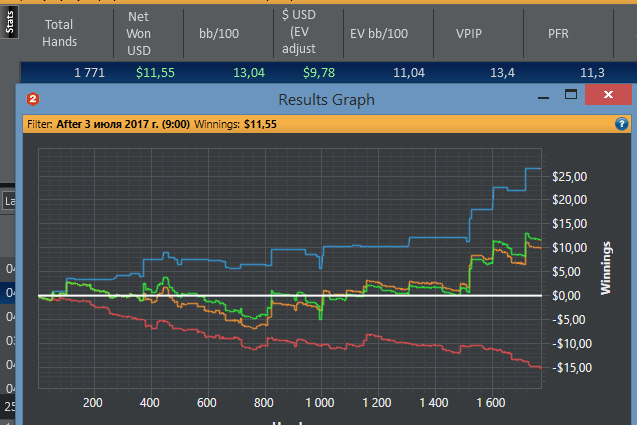Open the vertical Stats tab
The width and height of the screenshot is (637, 425).
click(x=9, y=22)
